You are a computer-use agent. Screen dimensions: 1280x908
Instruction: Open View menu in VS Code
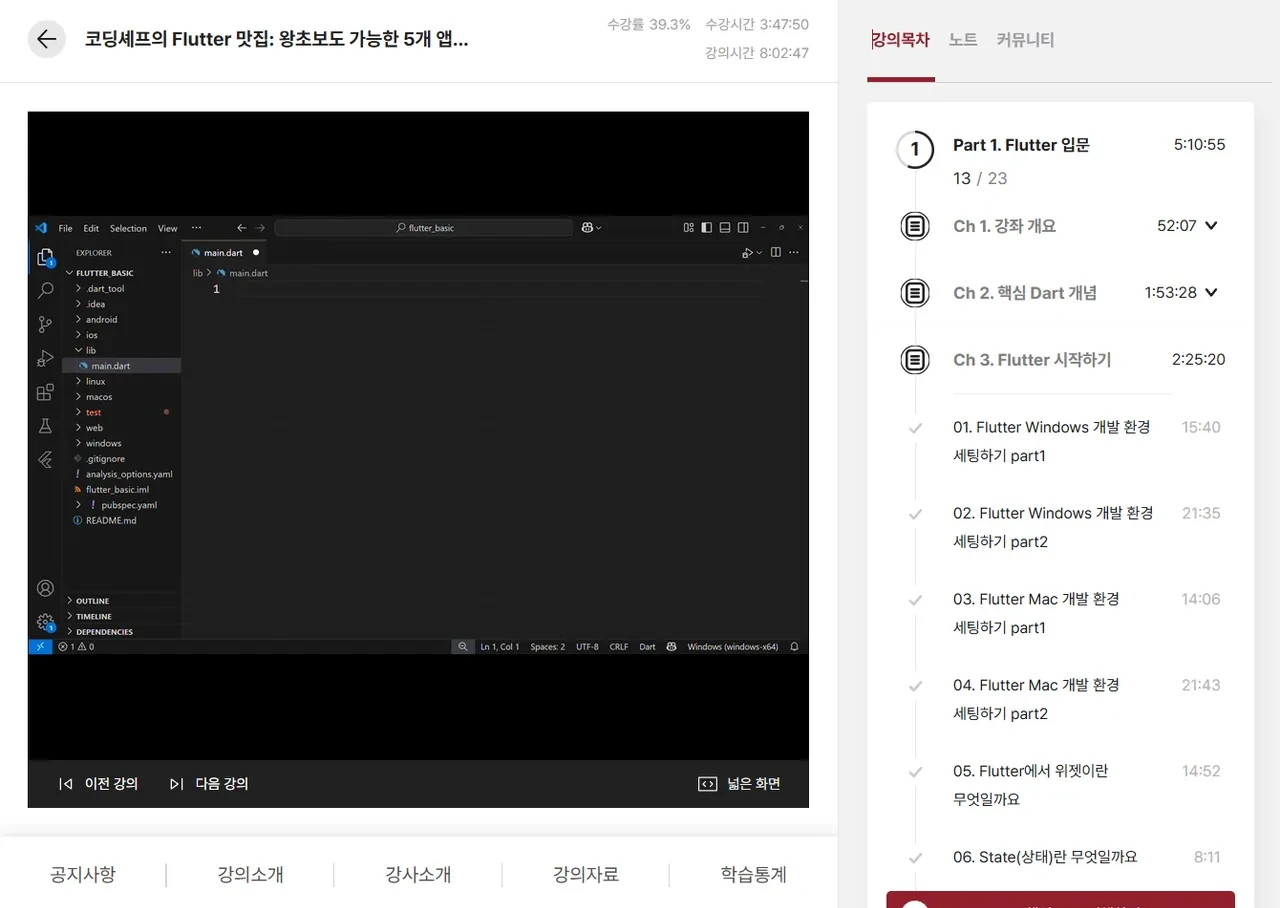point(167,228)
